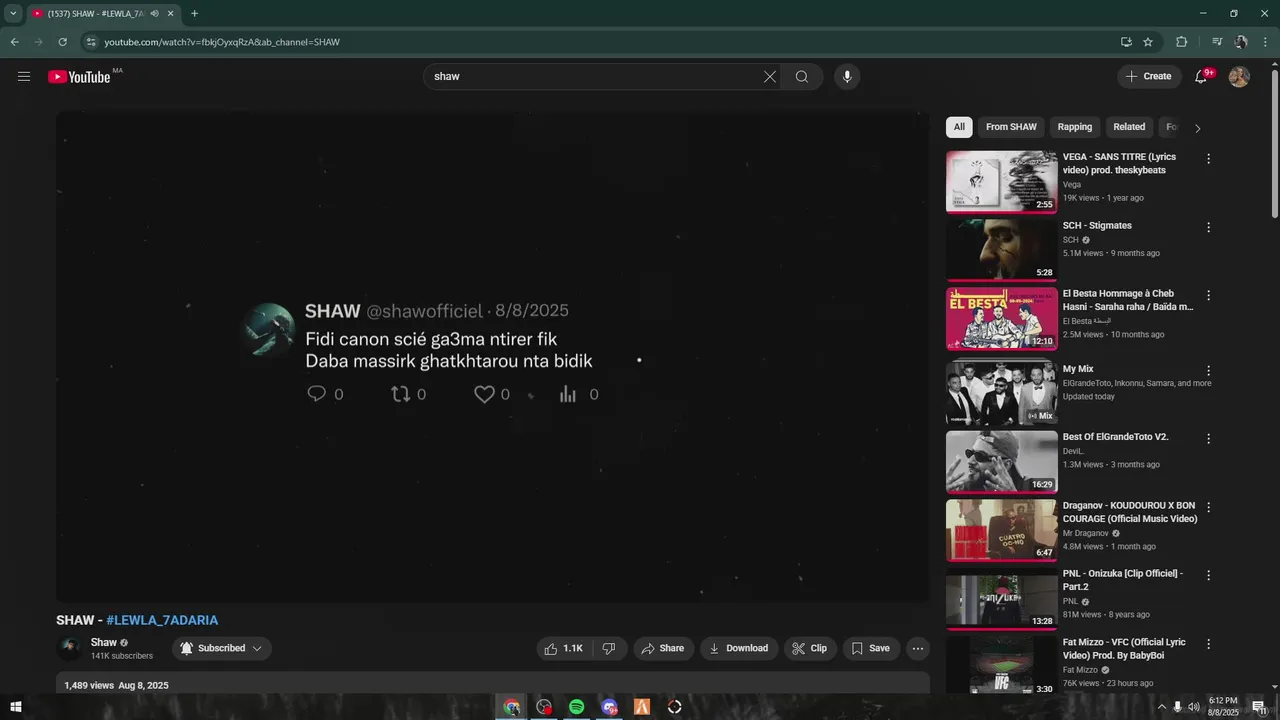Open Shaw channel avatar
The width and height of the screenshot is (1280, 720).
(x=70, y=648)
